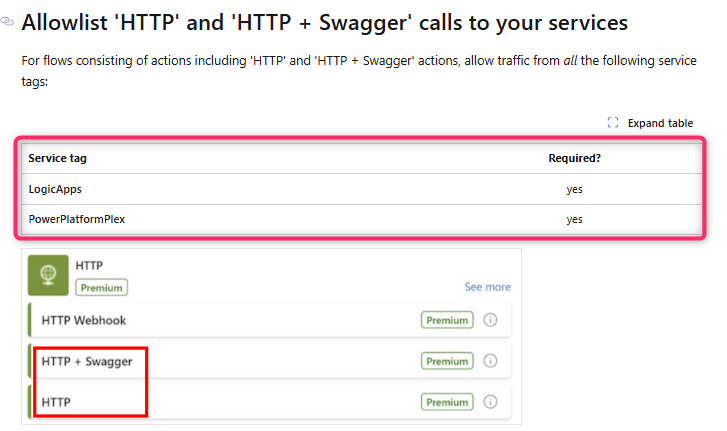The width and height of the screenshot is (727, 431).
Task: Click Premium badge on HTTP + Swagger row
Action: point(446,361)
